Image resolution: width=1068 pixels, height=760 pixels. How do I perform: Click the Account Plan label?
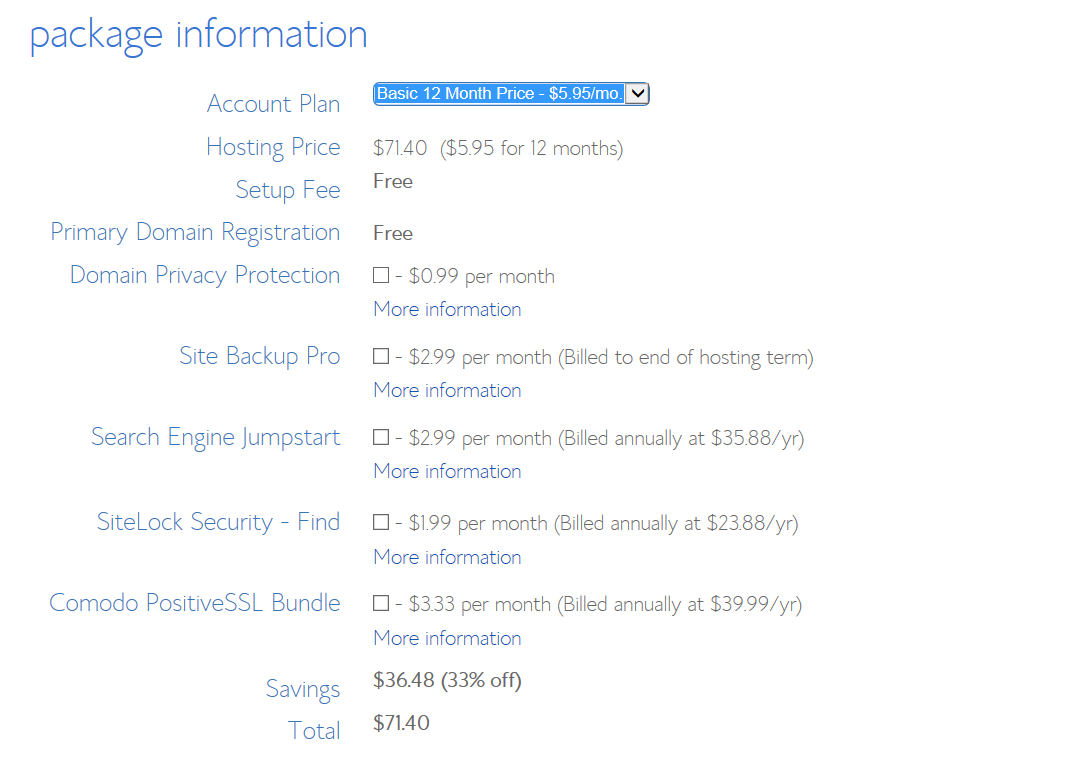274,104
